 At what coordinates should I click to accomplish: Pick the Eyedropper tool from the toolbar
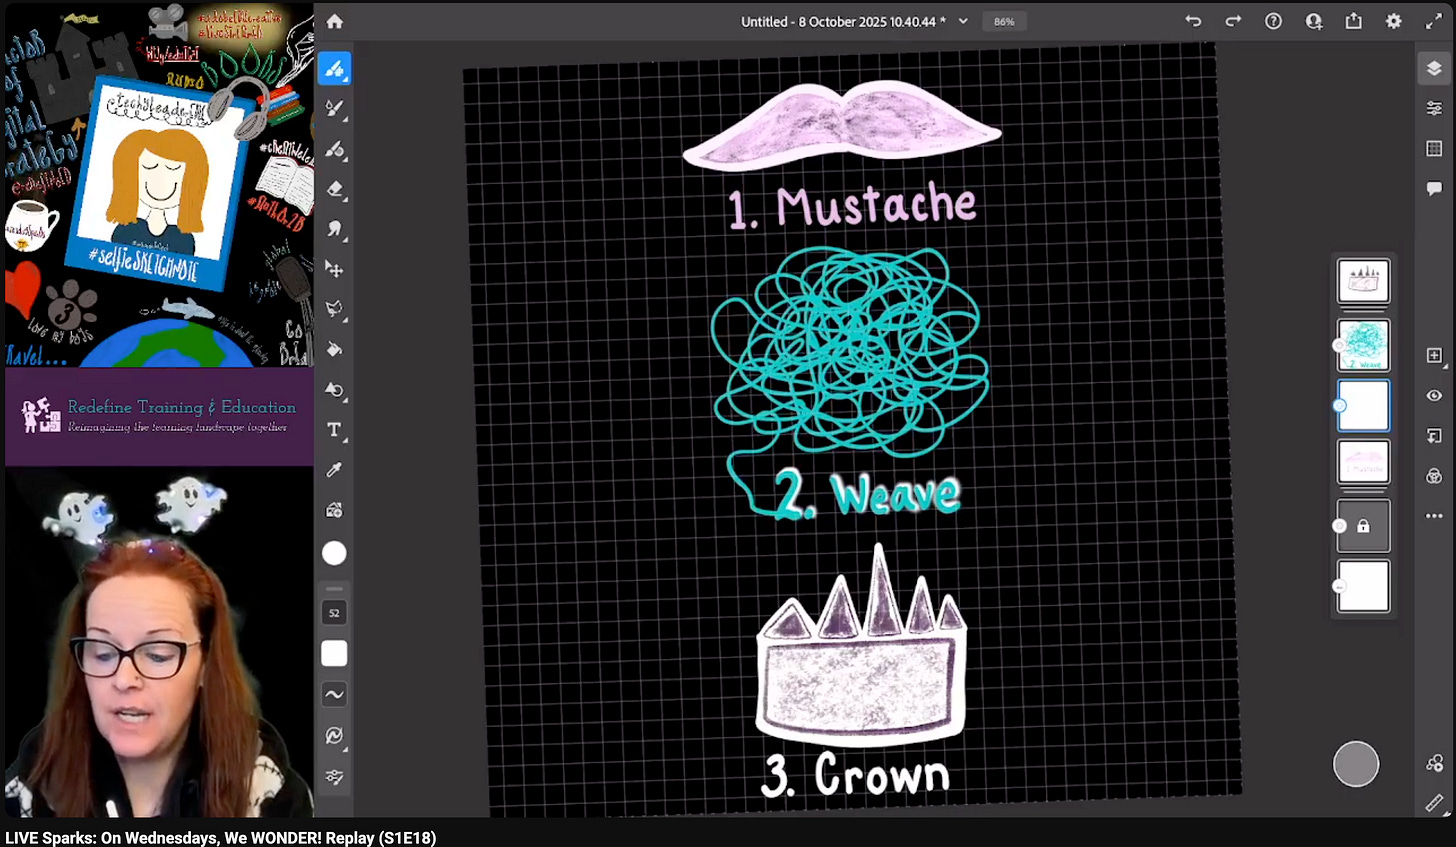334,470
